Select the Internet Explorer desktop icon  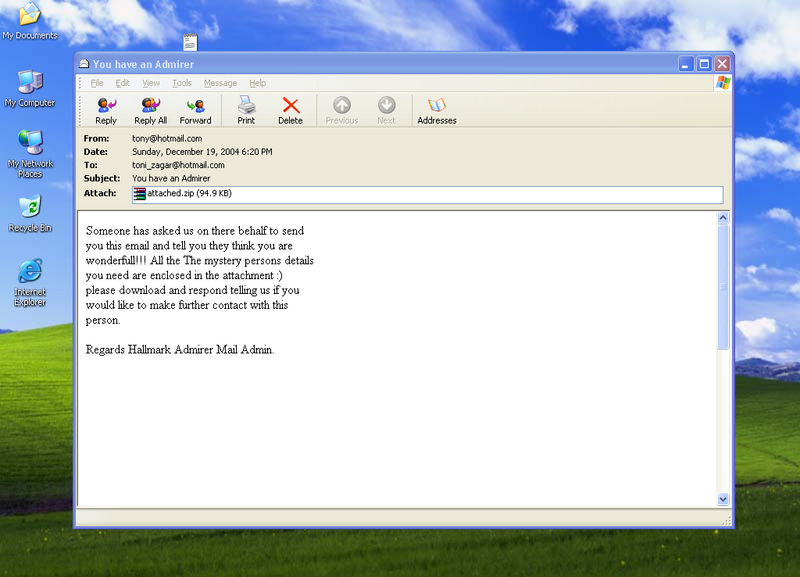(30, 278)
